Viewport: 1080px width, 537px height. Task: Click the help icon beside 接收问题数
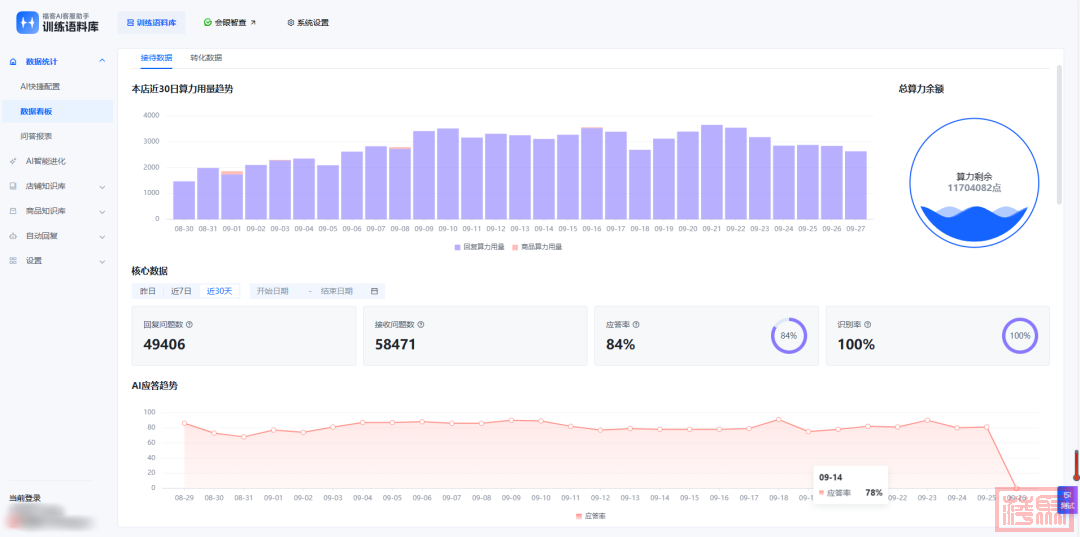[421, 324]
